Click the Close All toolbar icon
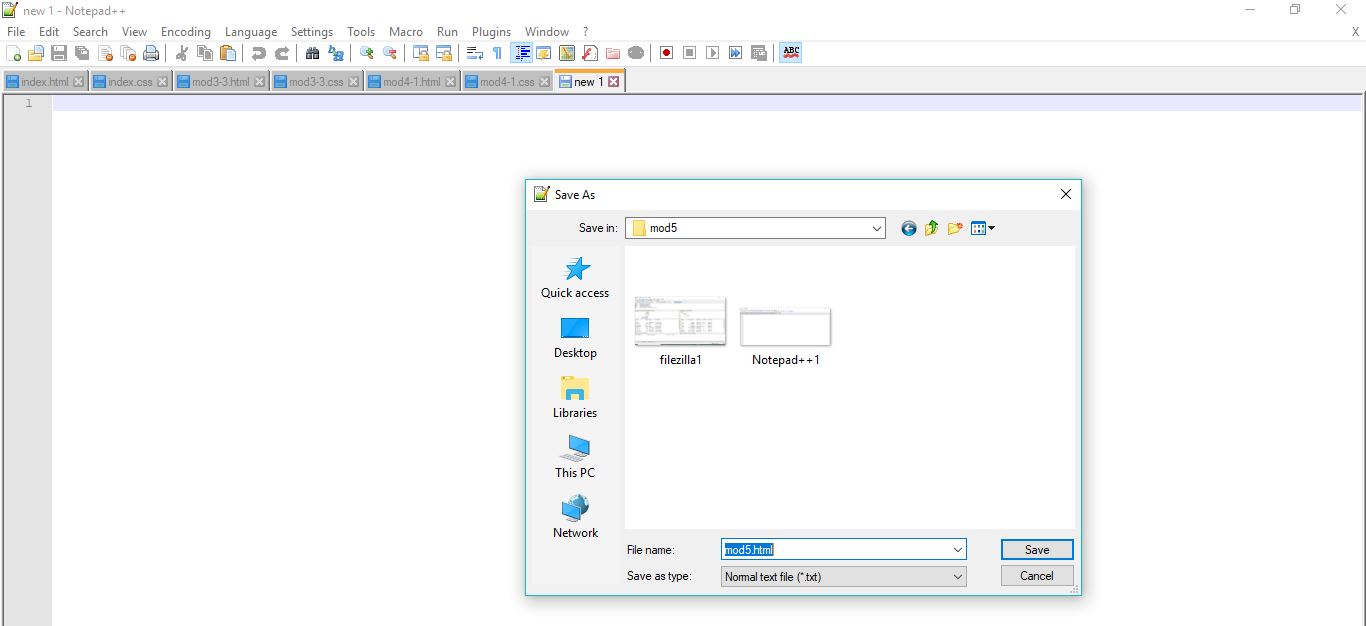The height and width of the screenshot is (626, 1366). 128,53
